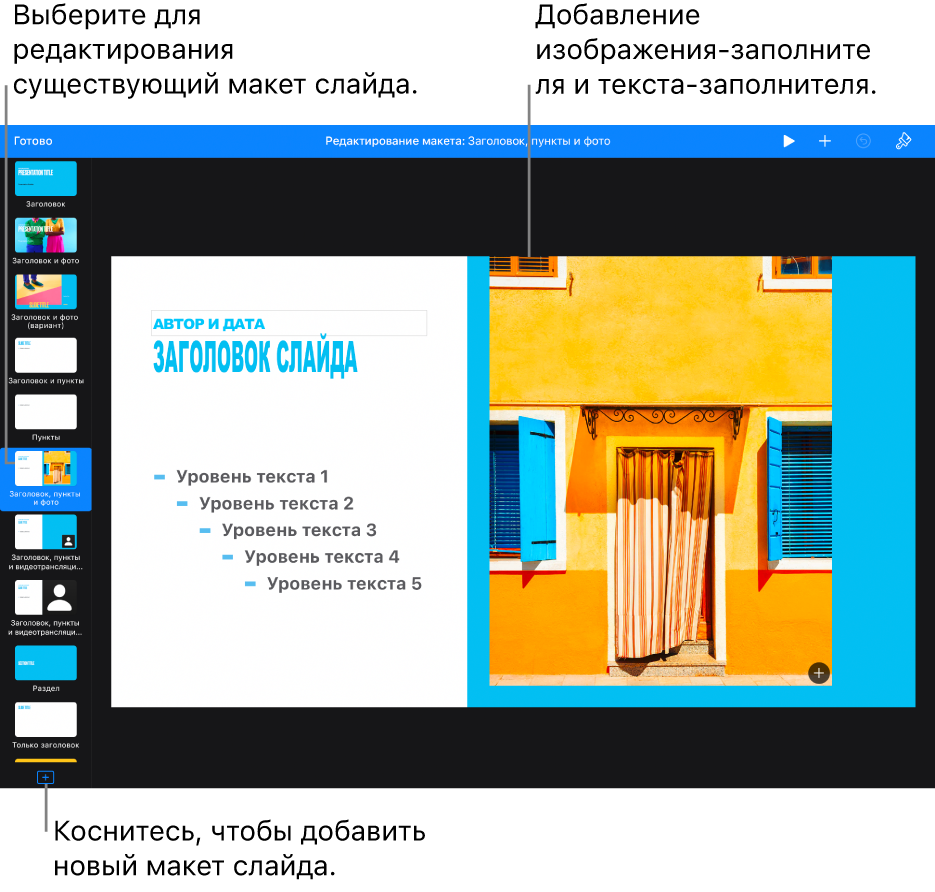The image size is (935, 892).
Task: Select the video layout with blue background
Action: click(46, 532)
